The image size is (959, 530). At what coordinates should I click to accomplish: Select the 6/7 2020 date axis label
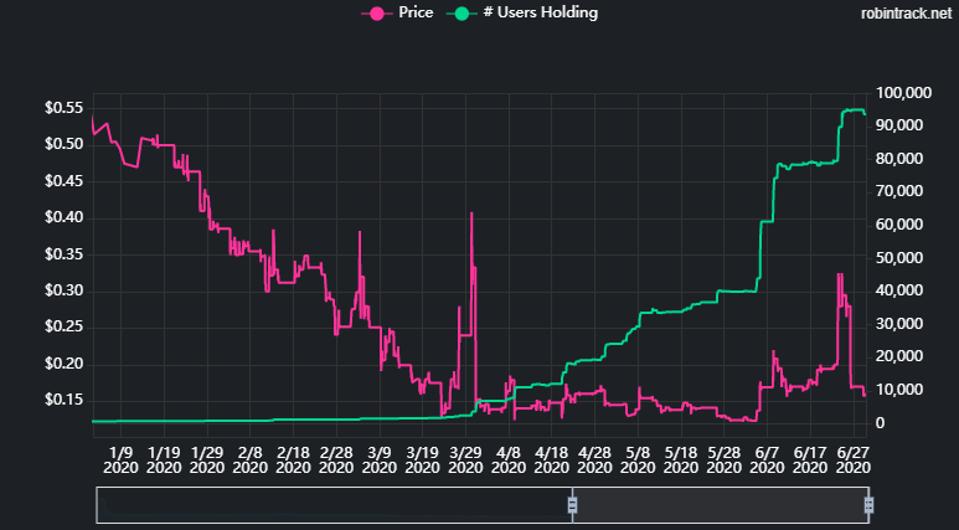click(766, 459)
